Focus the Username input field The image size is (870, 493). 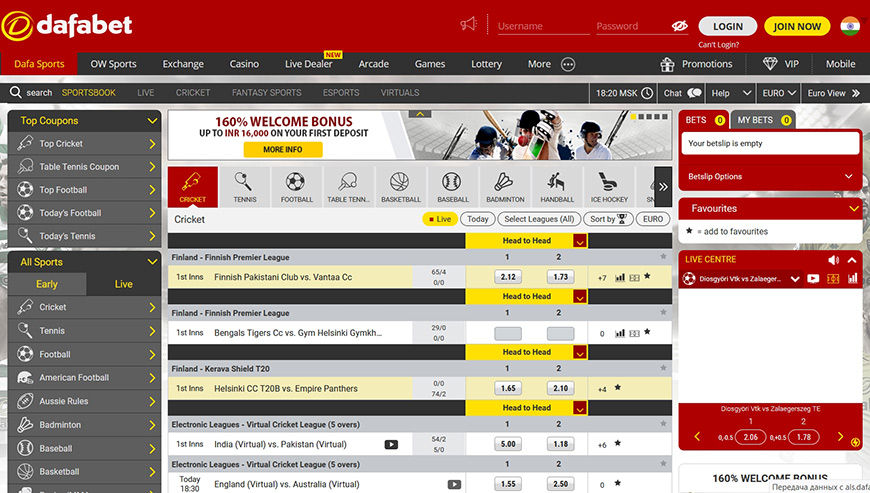point(543,26)
